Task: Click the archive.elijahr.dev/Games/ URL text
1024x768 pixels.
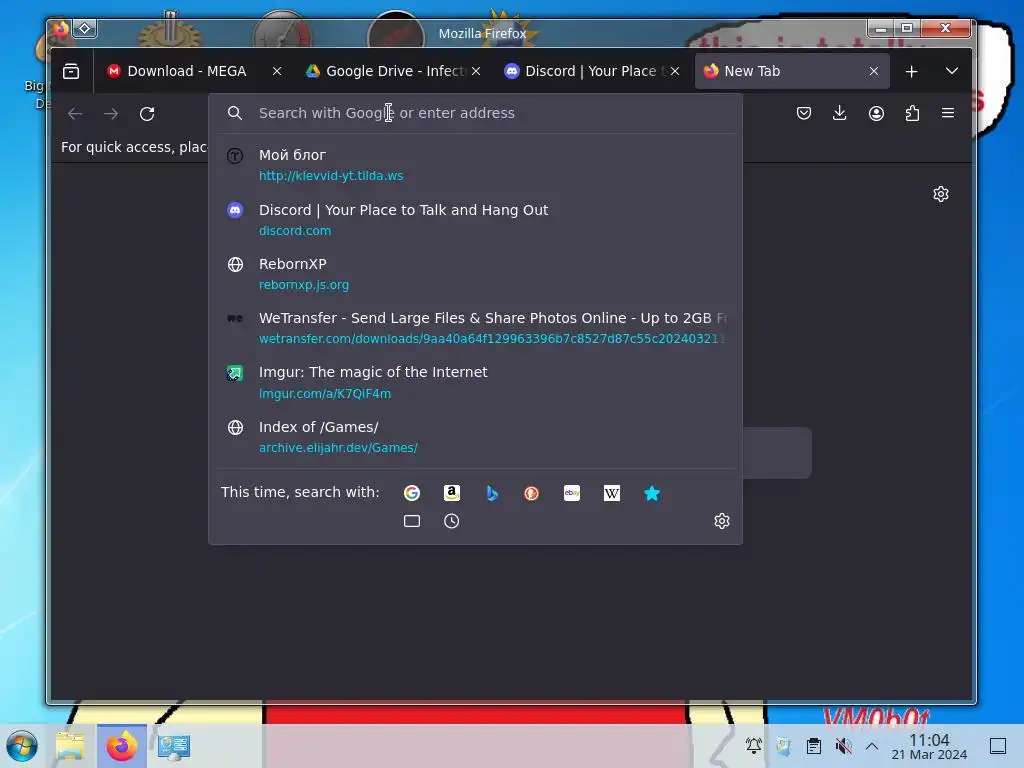Action: pyautogui.click(x=338, y=447)
